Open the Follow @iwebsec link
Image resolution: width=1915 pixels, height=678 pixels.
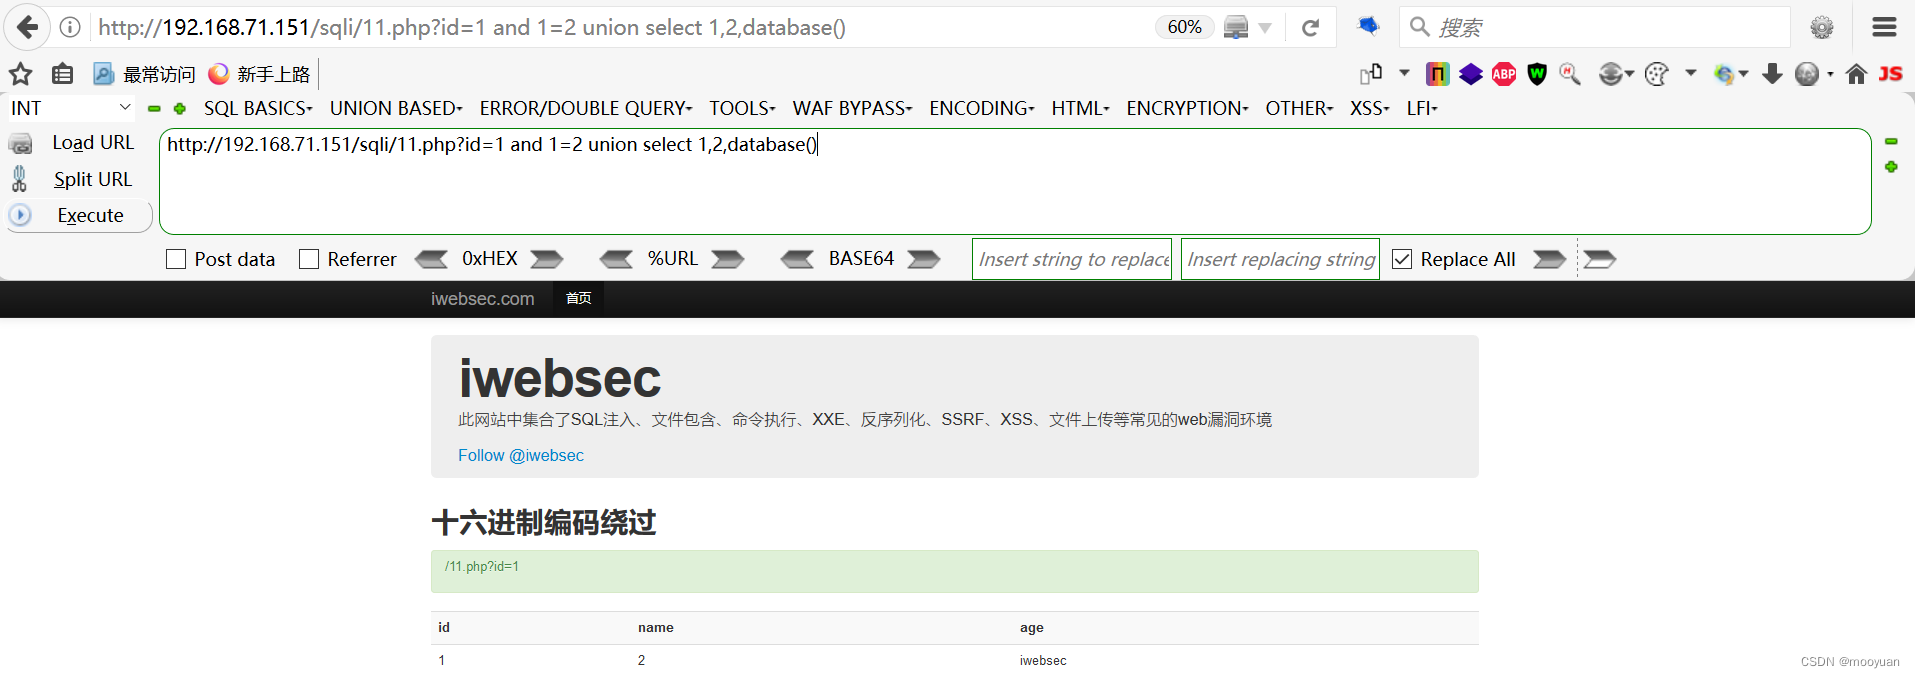coord(521,455)
